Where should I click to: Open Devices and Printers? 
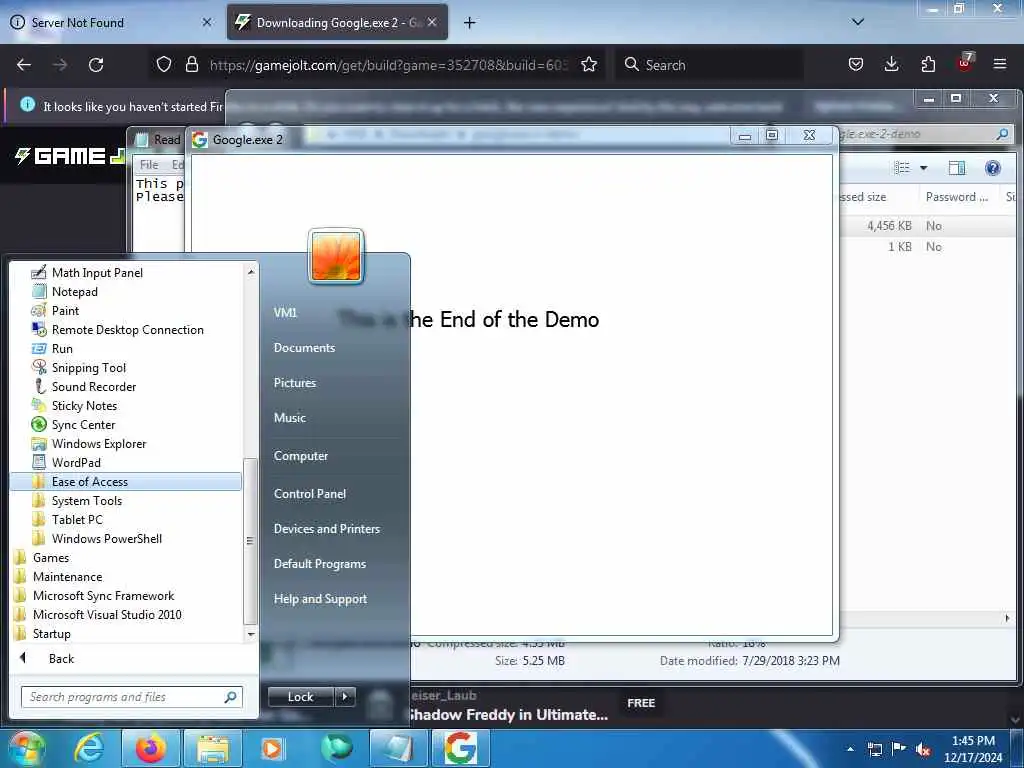(x=327, y=528)
